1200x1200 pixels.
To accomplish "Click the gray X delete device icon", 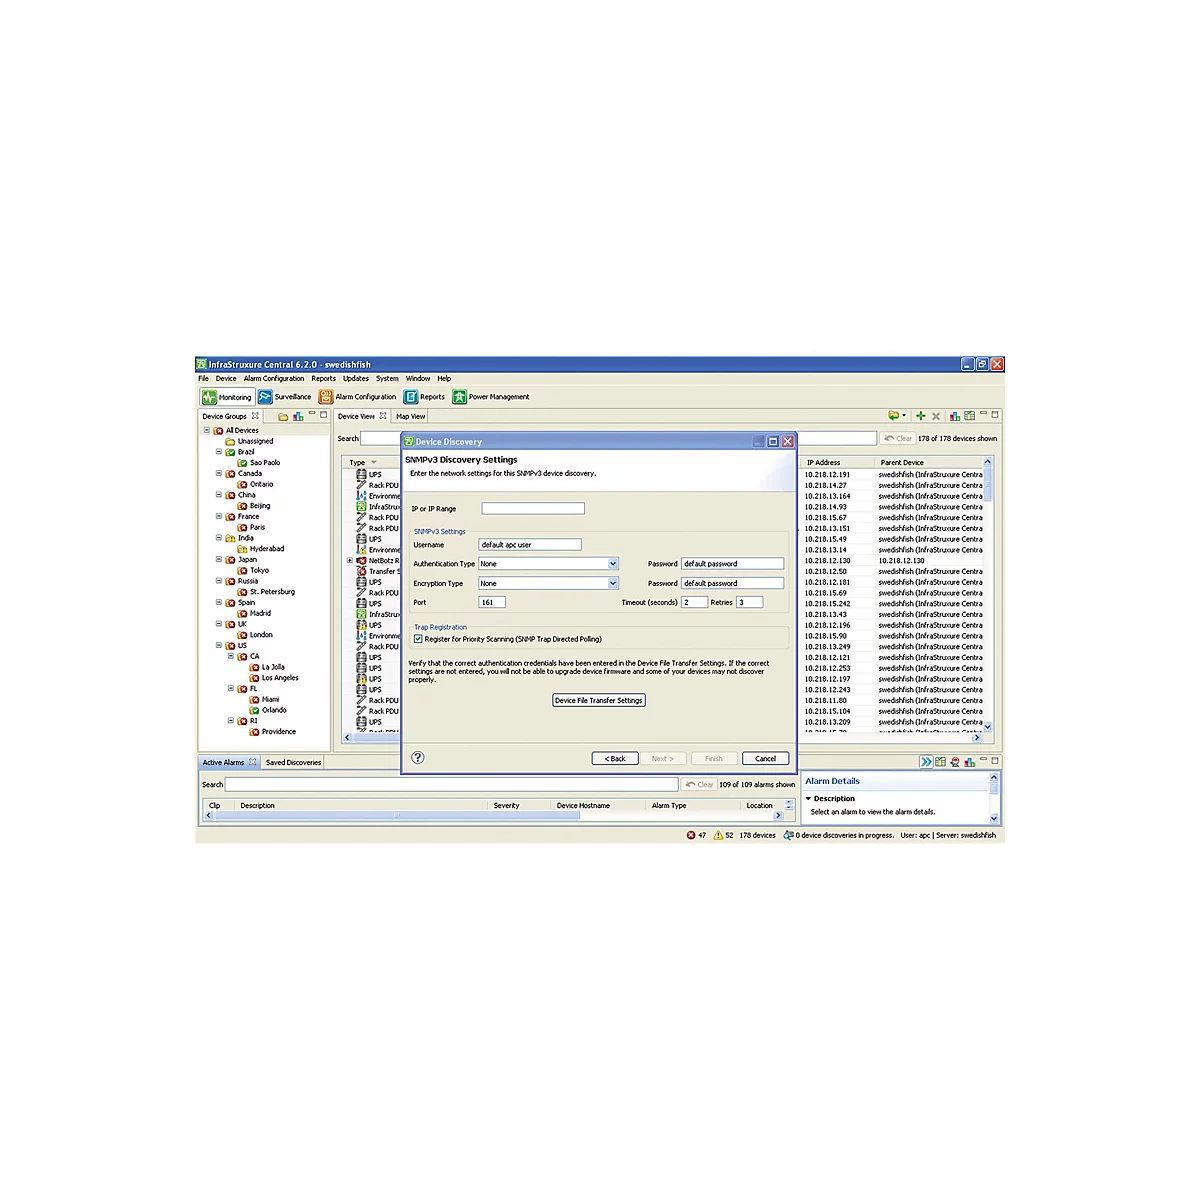I will (936, 416).
